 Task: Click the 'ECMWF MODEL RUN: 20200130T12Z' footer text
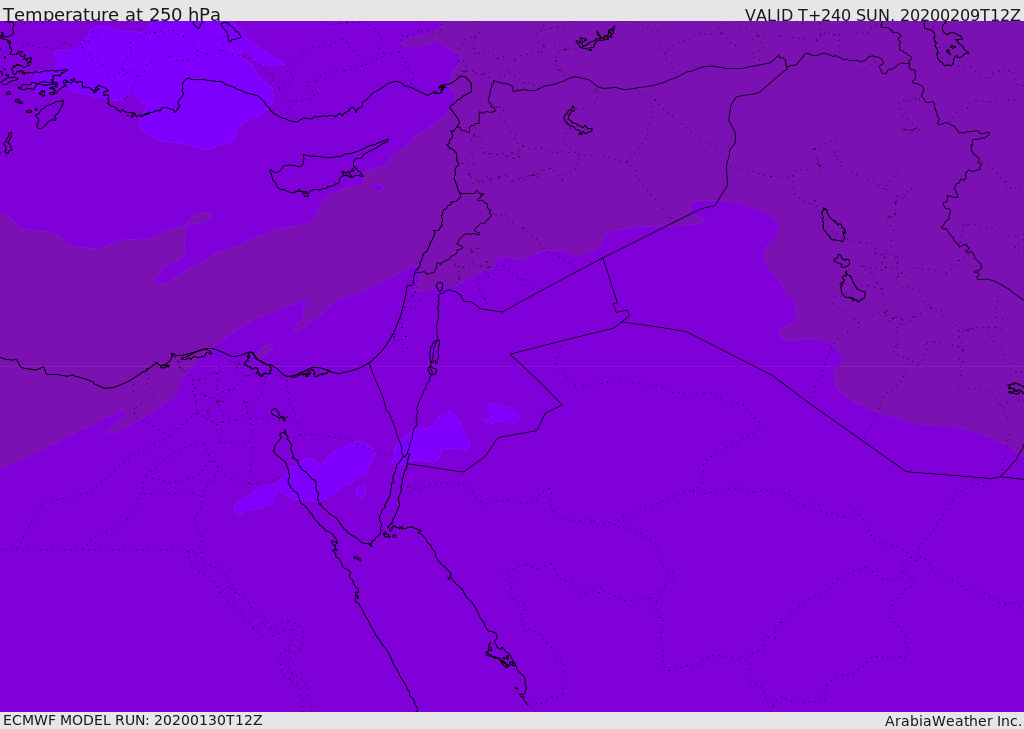133,720
